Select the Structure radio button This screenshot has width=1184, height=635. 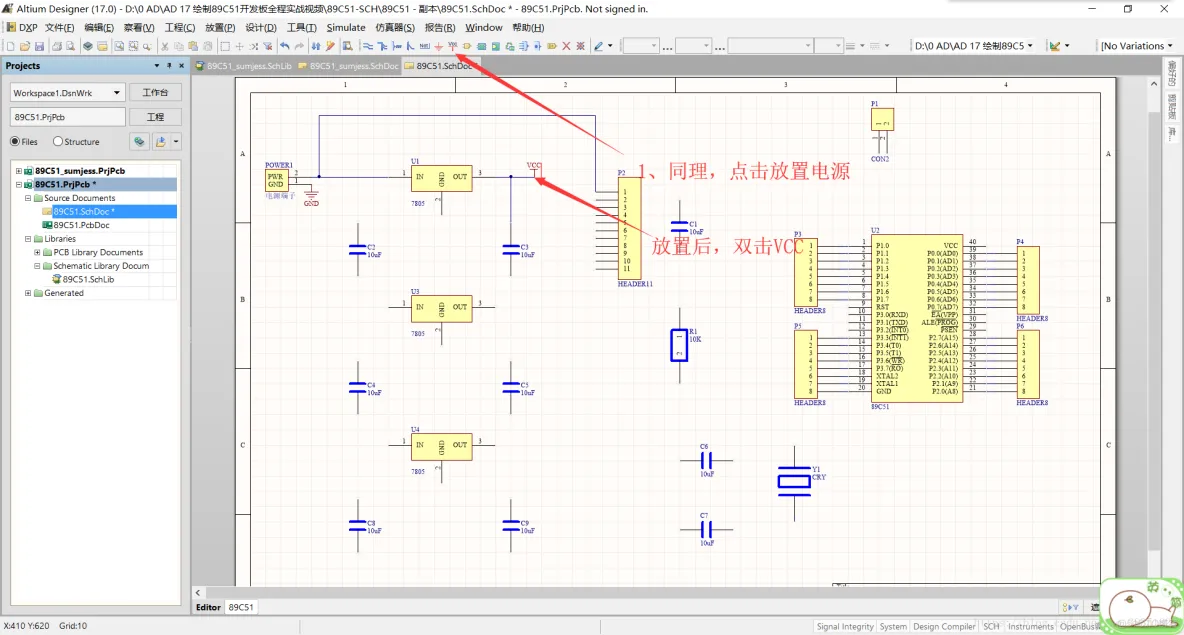click(58, 142)
